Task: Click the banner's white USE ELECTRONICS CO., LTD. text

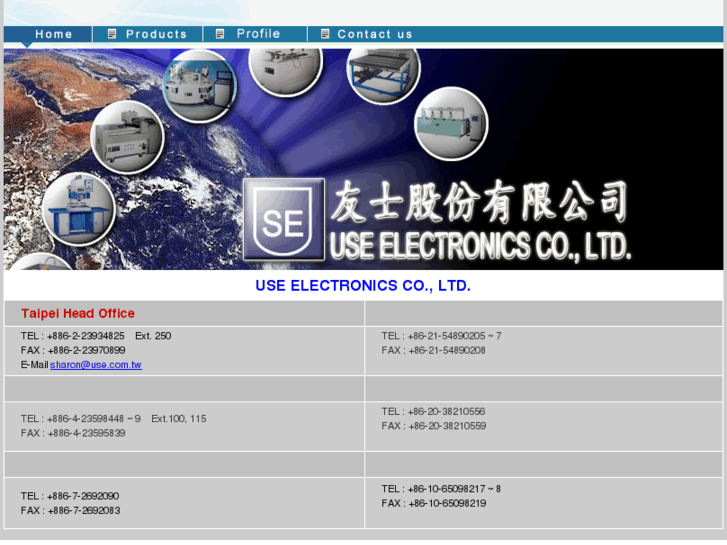Action: [480, 246]
